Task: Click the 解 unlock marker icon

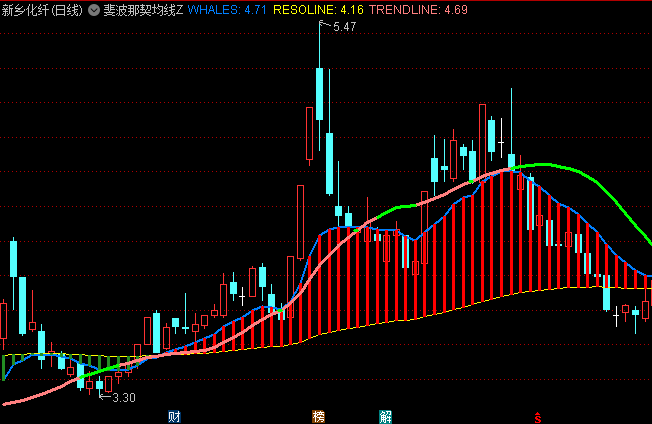Action: coord(385,417)
